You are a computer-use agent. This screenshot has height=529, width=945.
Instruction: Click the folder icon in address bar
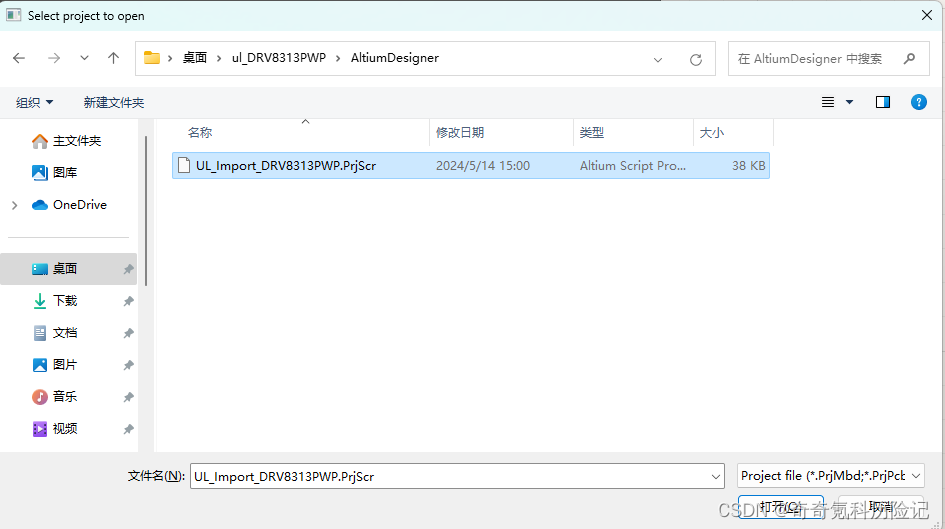(x=152, y=58)
